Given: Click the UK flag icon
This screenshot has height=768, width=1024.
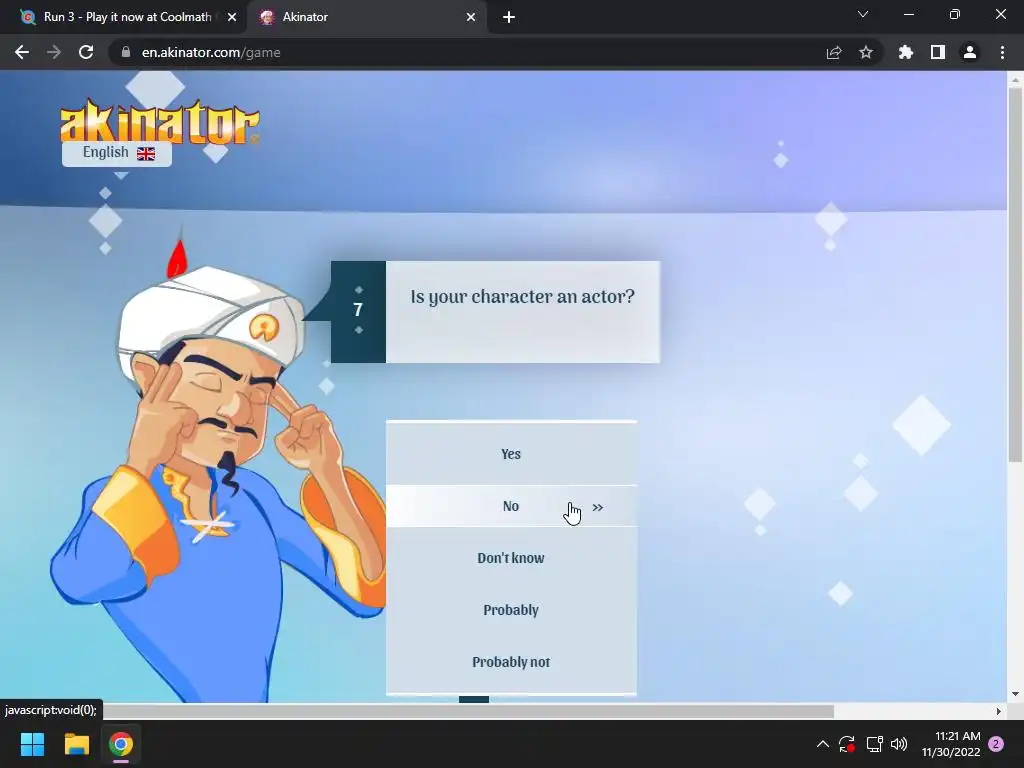Looking at the screenshot, I should [146, 153].
